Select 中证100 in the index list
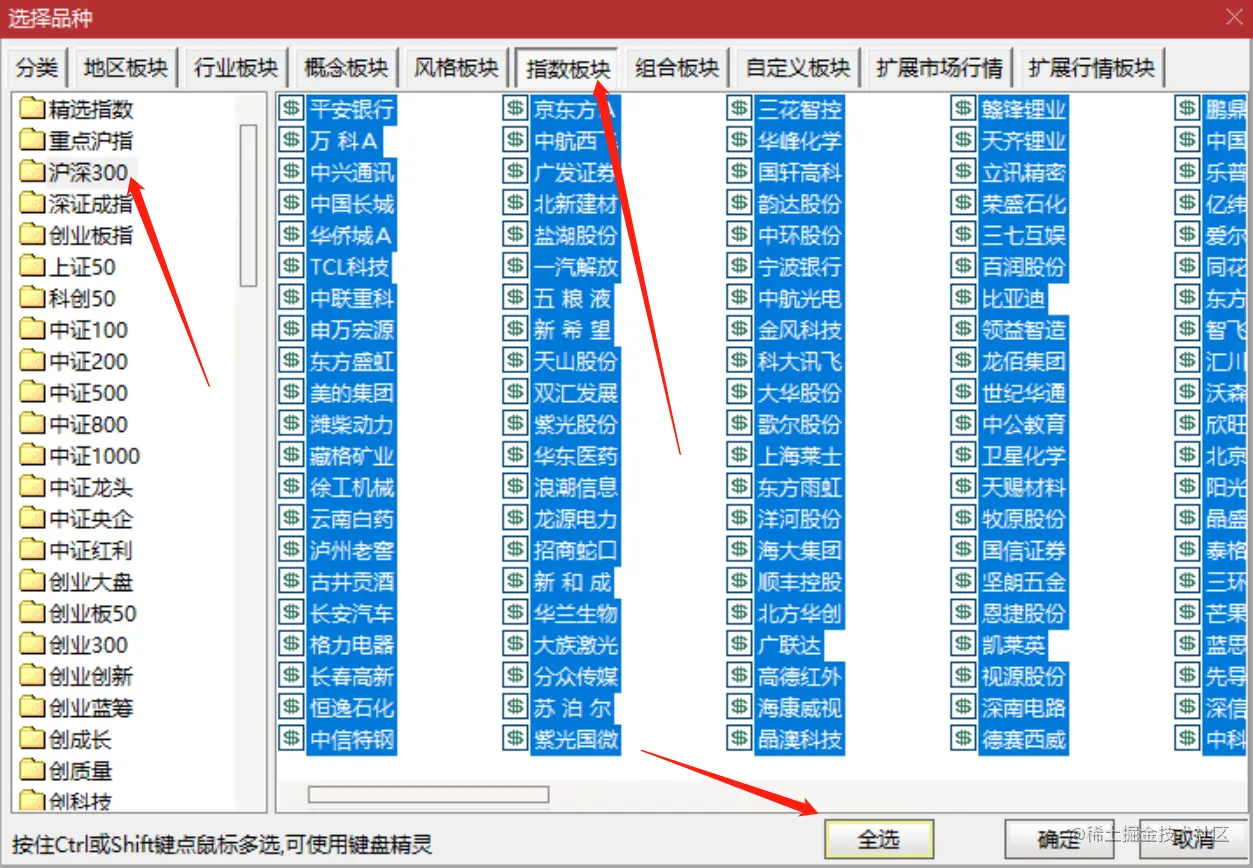Viewport: 1253px width, 868px height. [x=88, y=330]
